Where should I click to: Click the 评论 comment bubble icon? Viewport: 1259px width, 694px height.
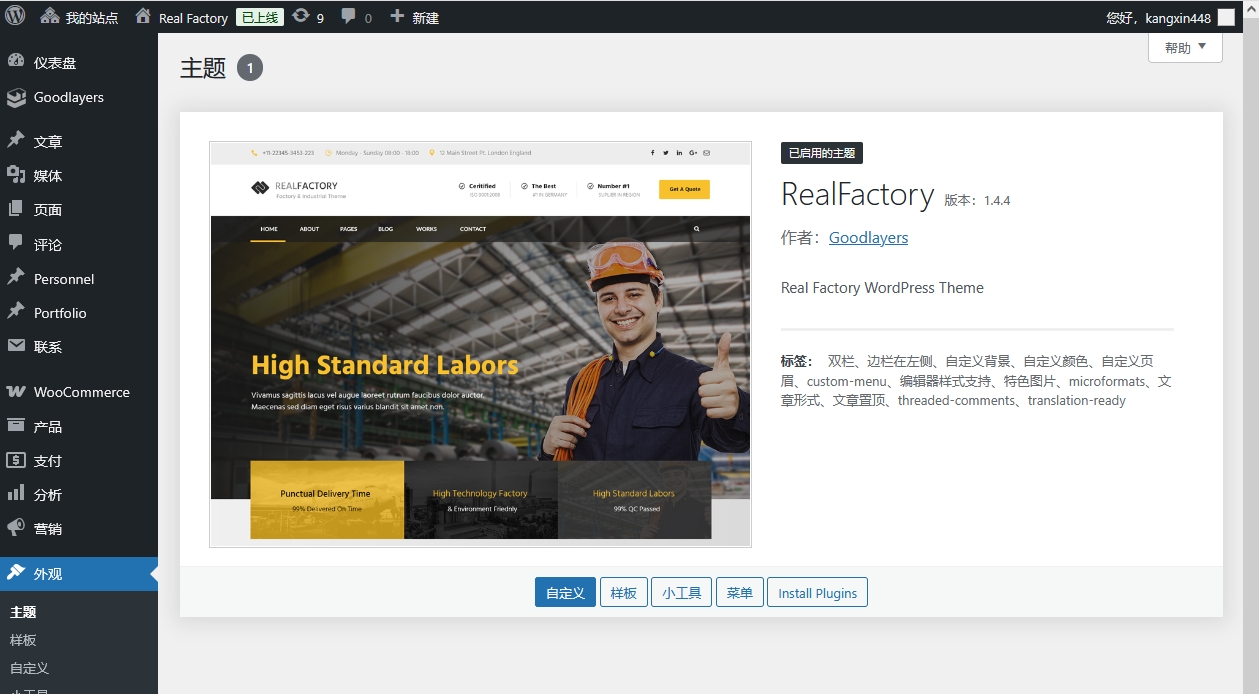pos(16,243)
